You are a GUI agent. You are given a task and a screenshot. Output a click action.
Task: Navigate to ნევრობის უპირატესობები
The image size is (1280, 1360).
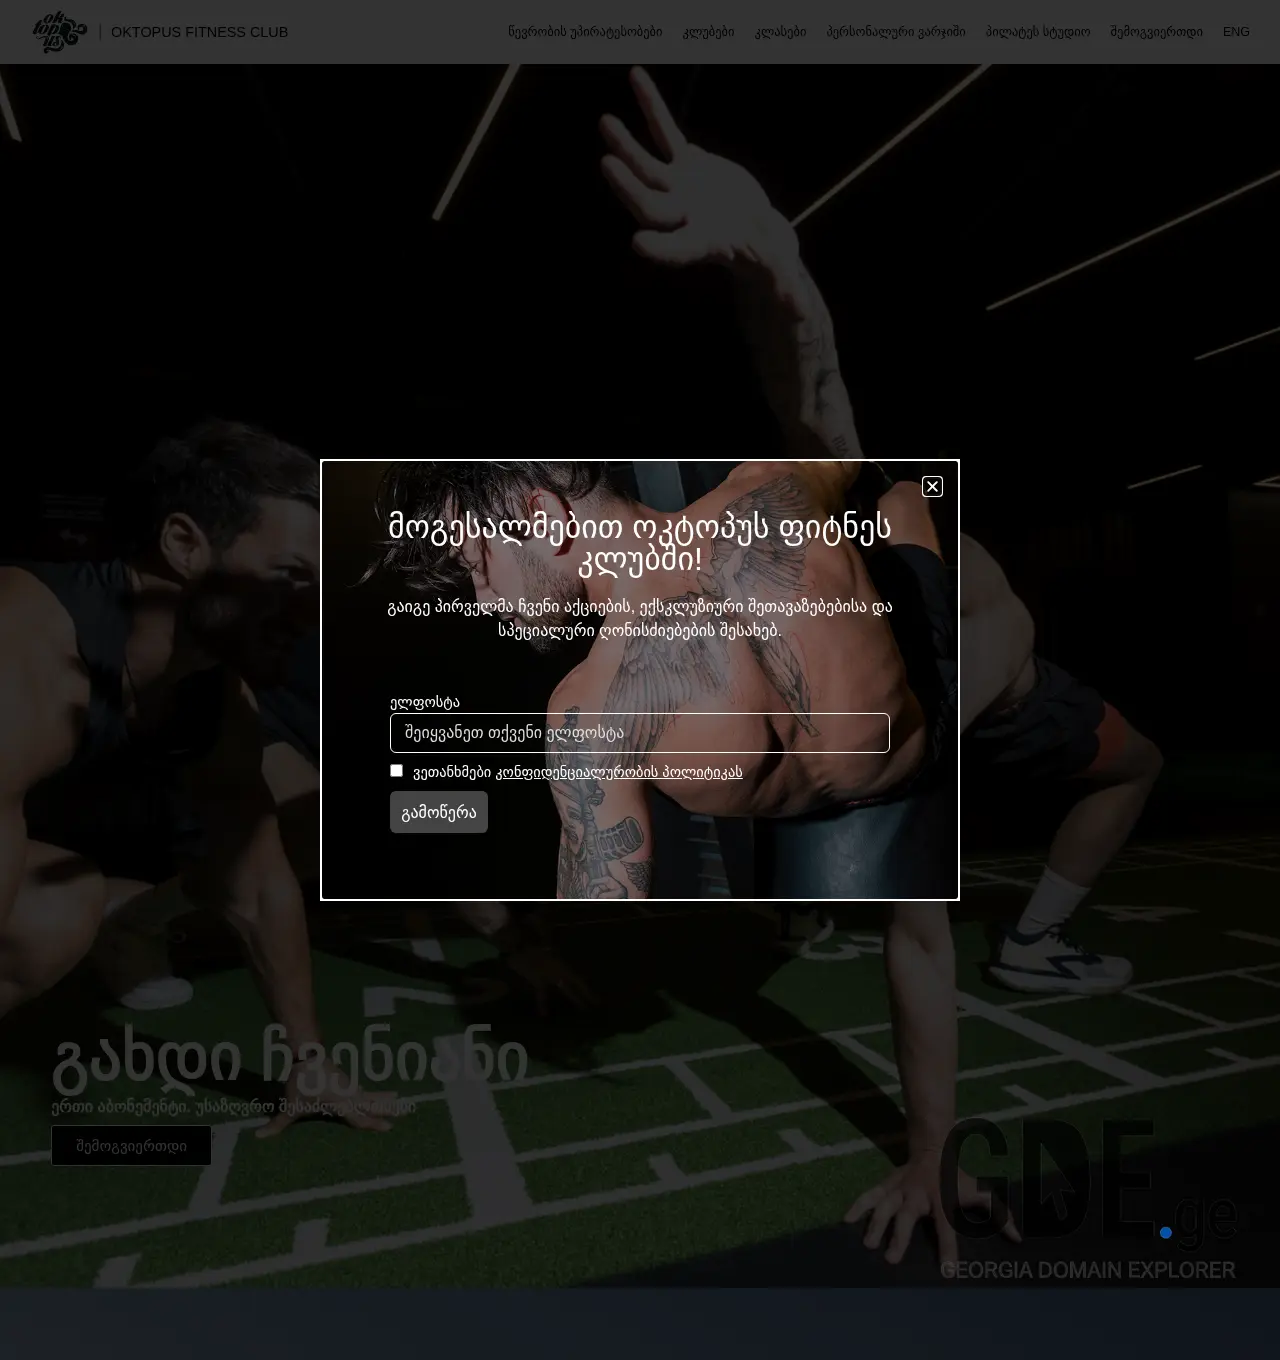586,31
